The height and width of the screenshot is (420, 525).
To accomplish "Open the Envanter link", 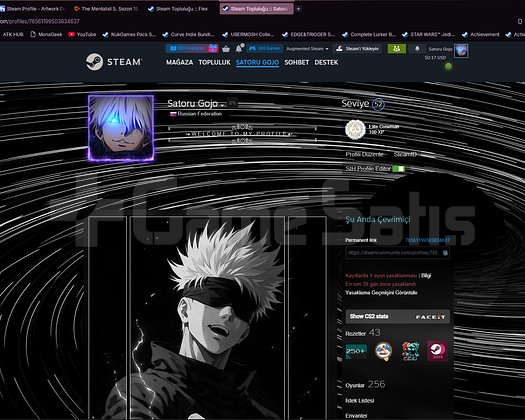I will click(x=356, y=416).
